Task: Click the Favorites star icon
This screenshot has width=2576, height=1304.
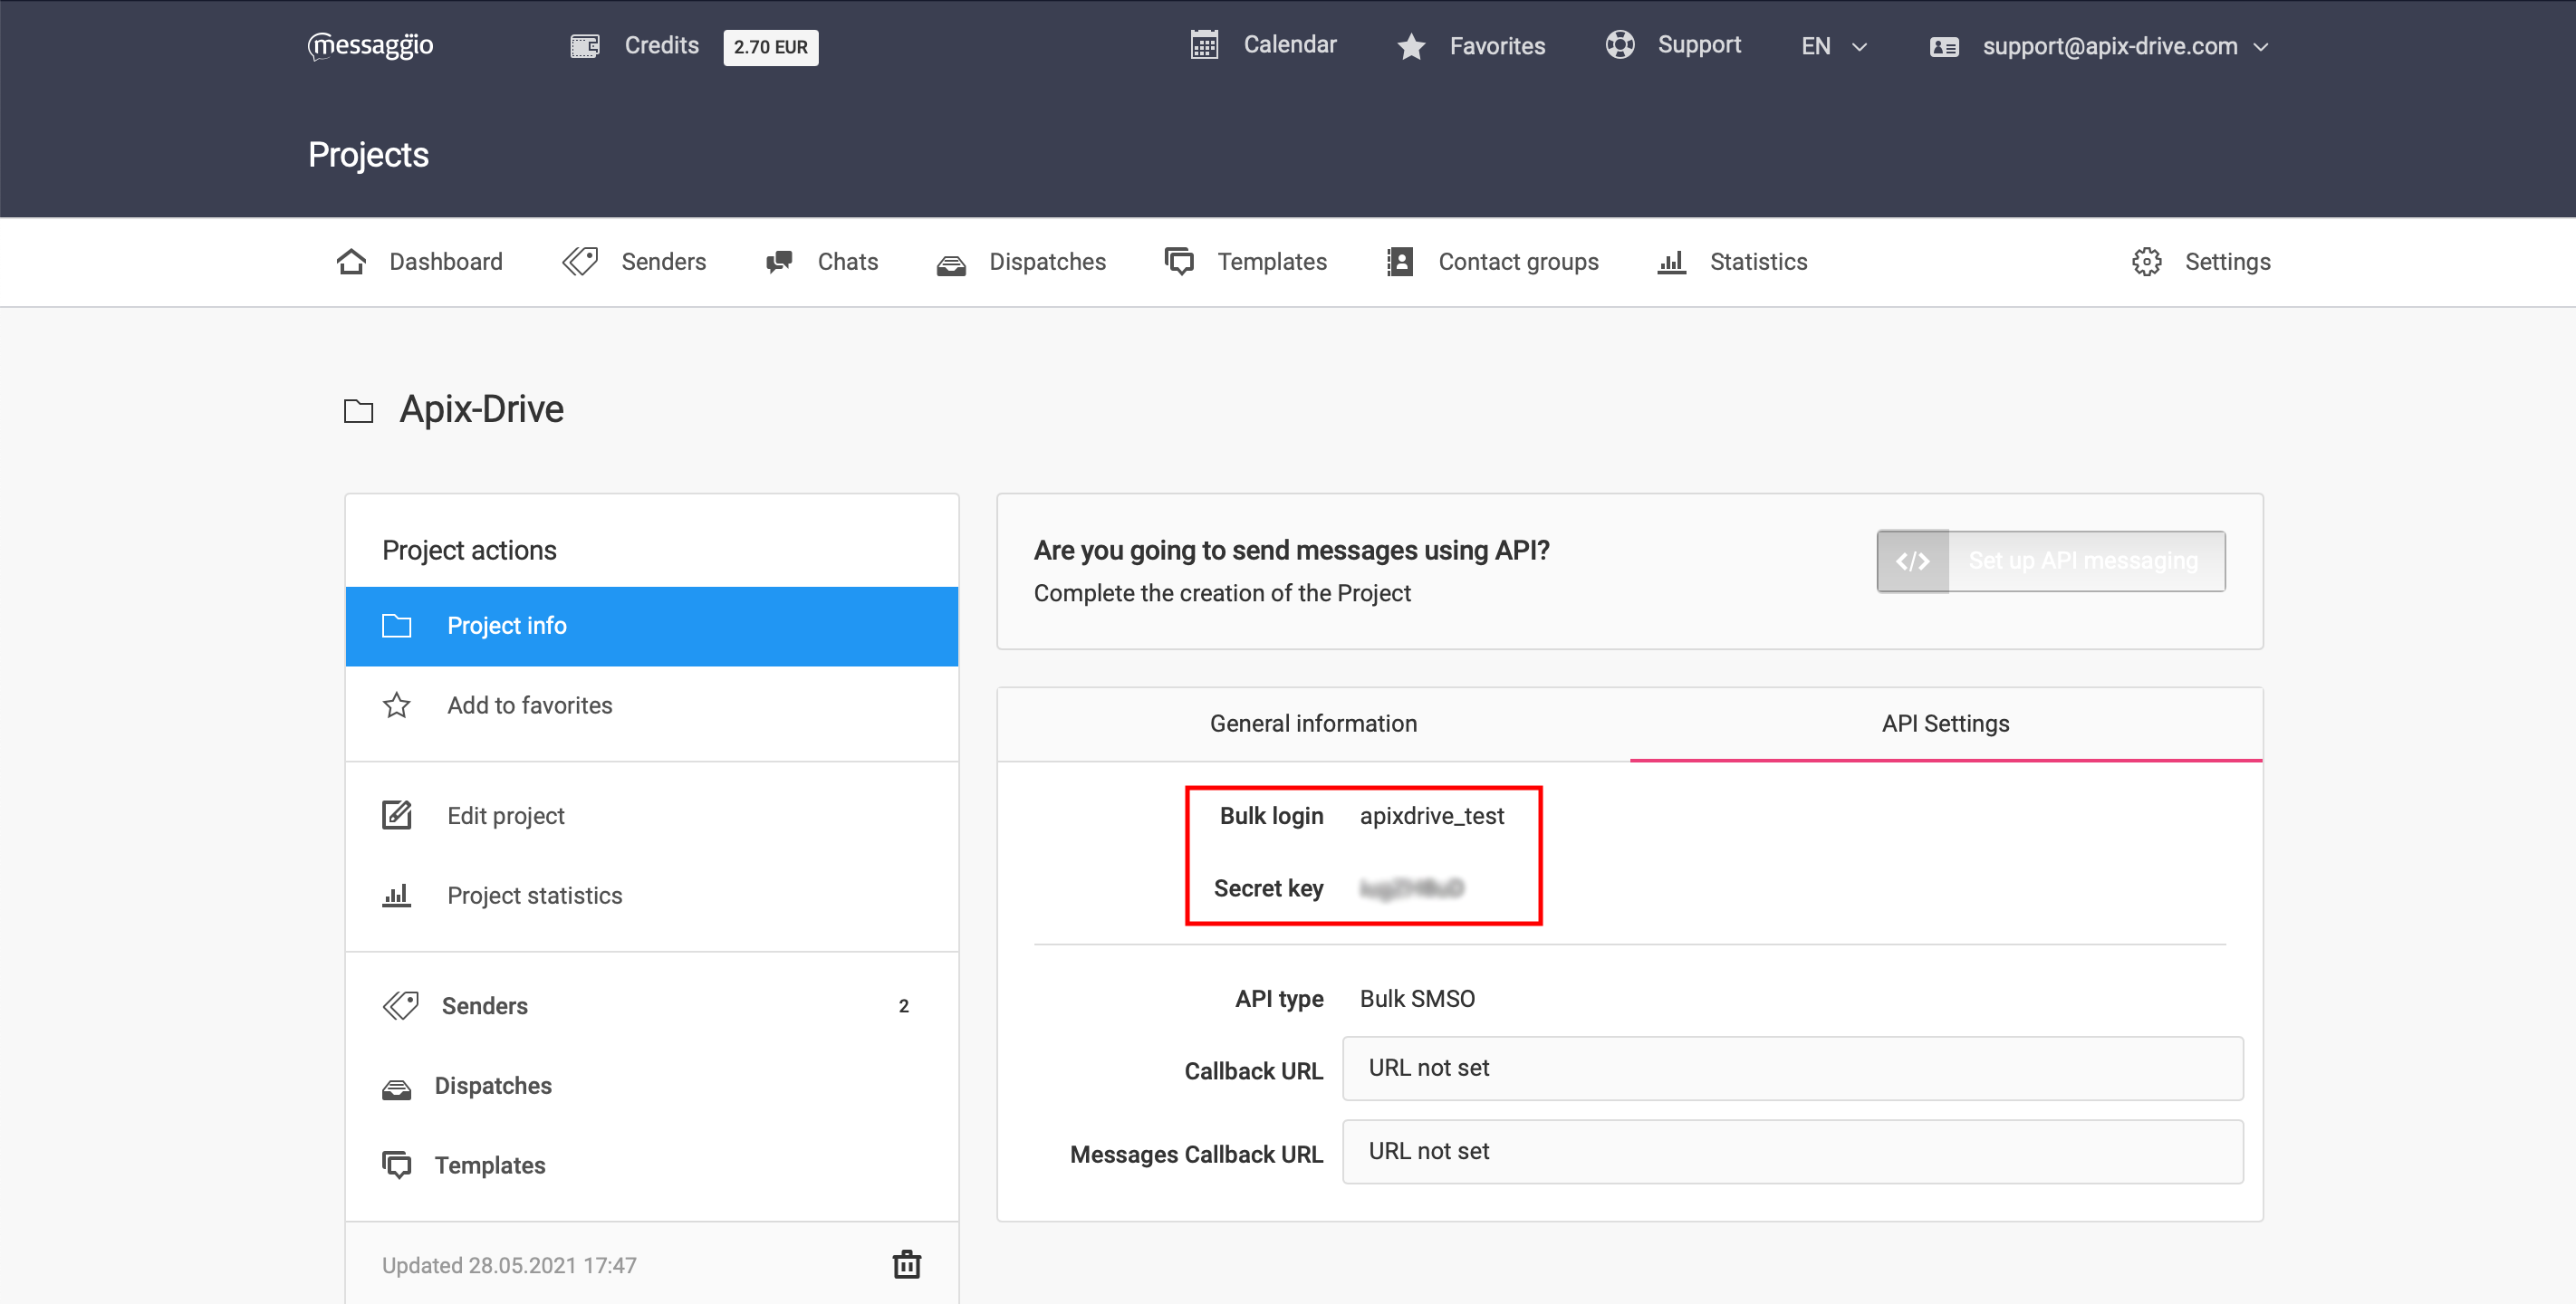Action: click(x=1411, y=46)
